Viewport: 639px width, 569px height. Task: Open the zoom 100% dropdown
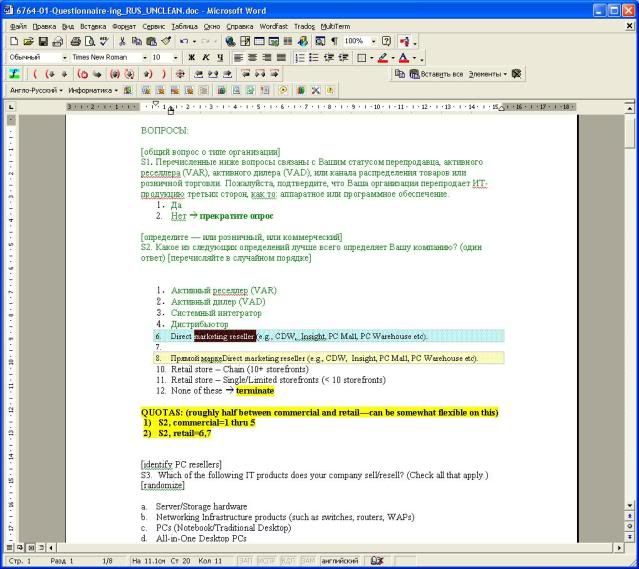point(373,41)
